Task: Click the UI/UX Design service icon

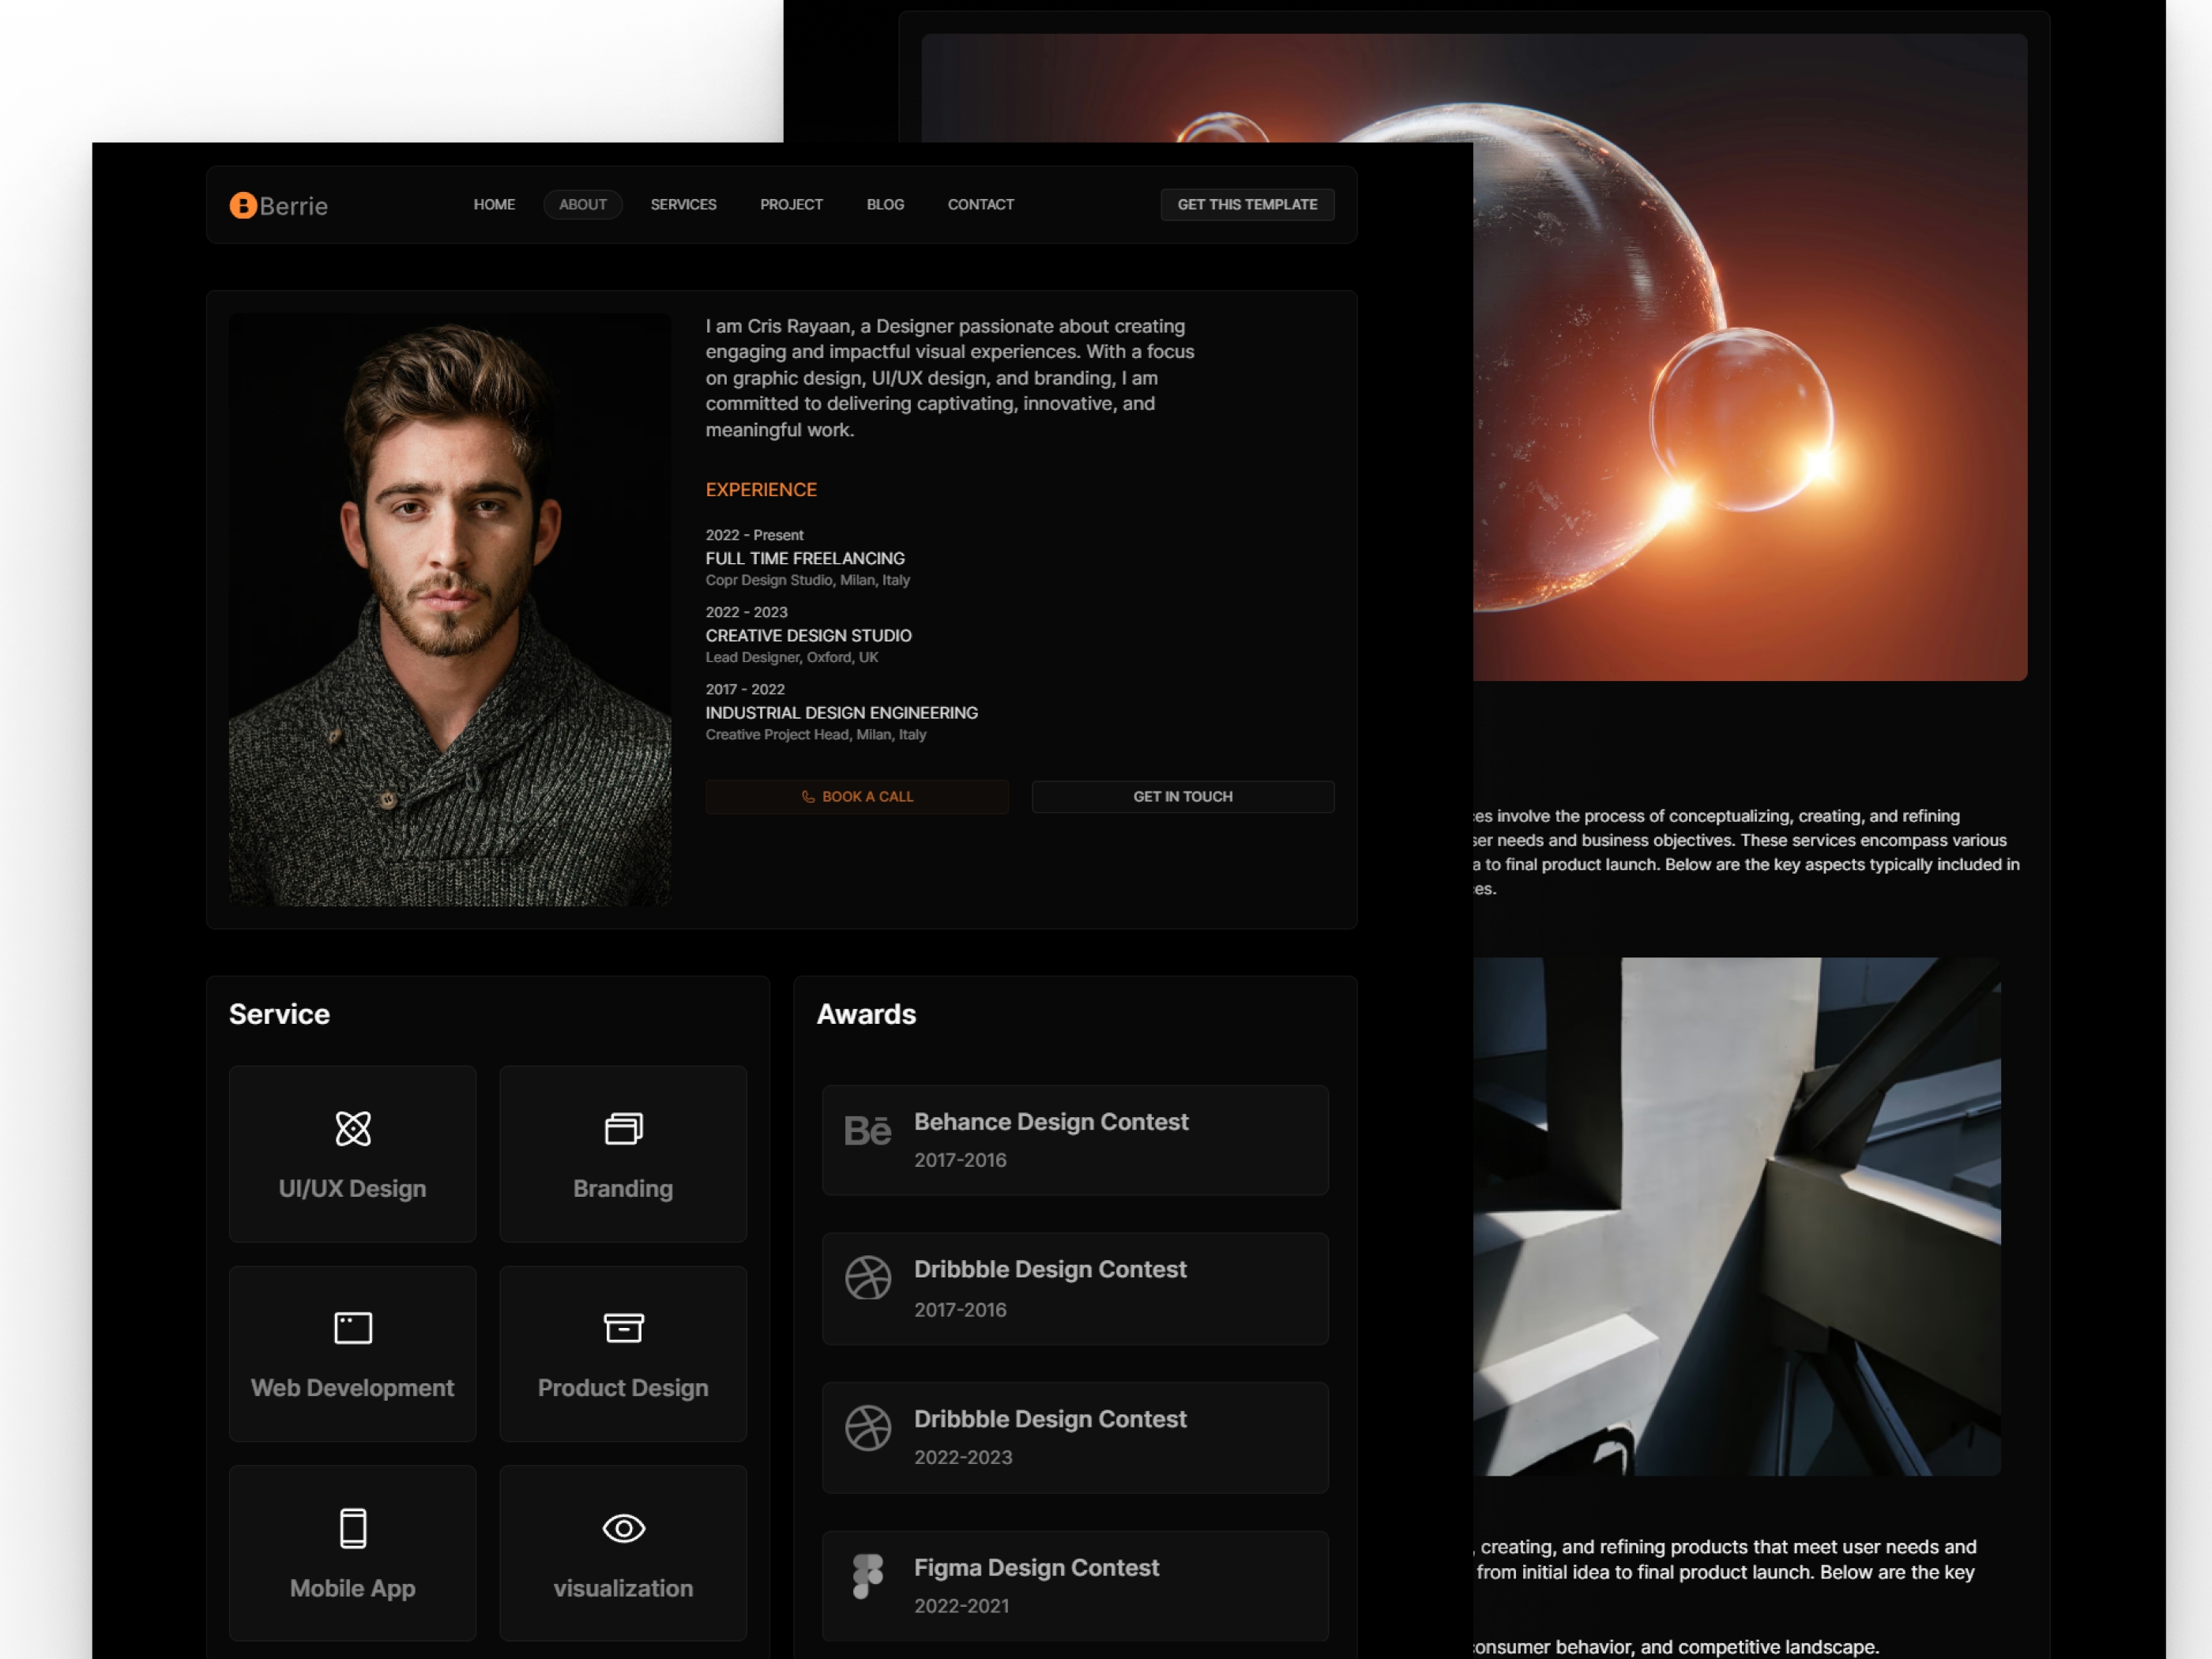Action: coord(350,1127)
